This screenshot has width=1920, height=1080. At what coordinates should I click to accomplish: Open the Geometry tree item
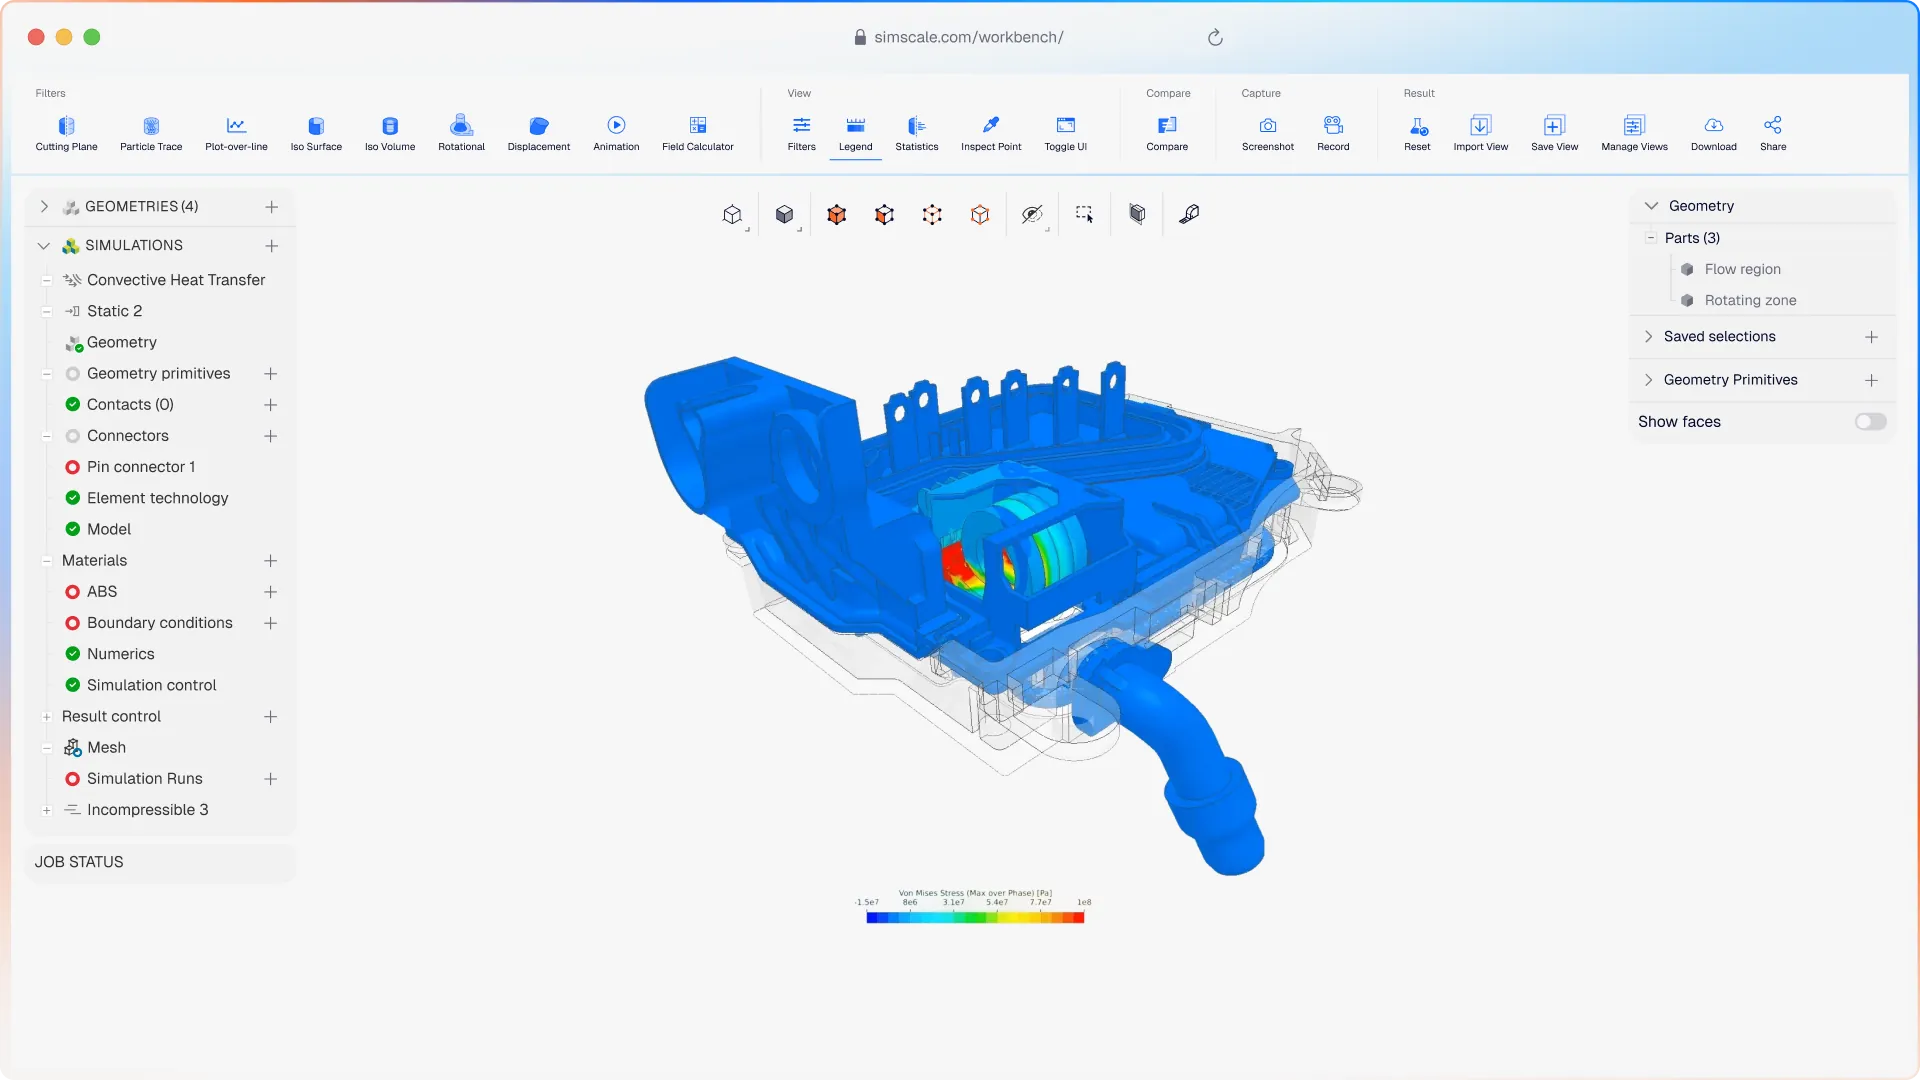tap(121, 342)
